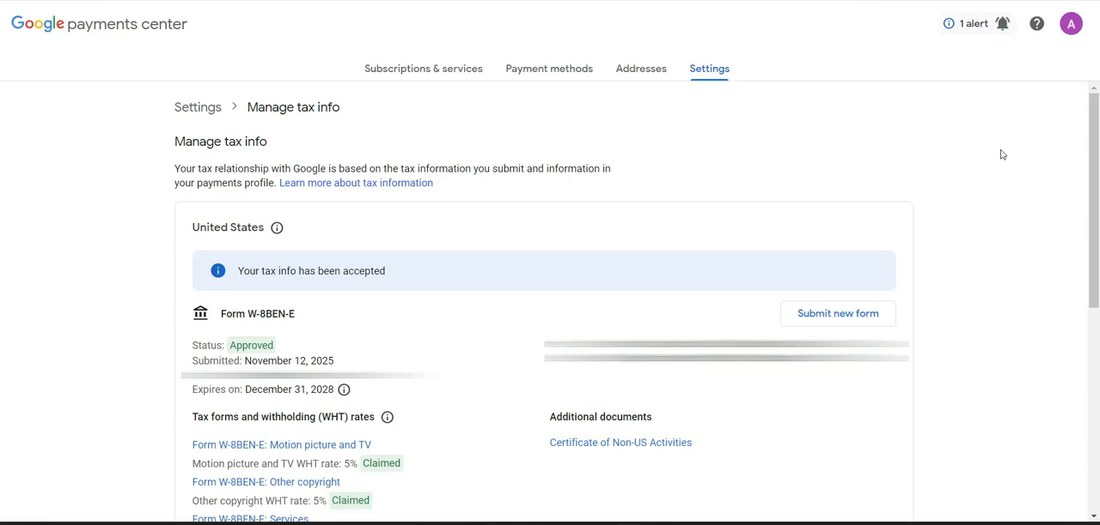
Task: Open Learn more about tax information link
Action: (356, 183)
